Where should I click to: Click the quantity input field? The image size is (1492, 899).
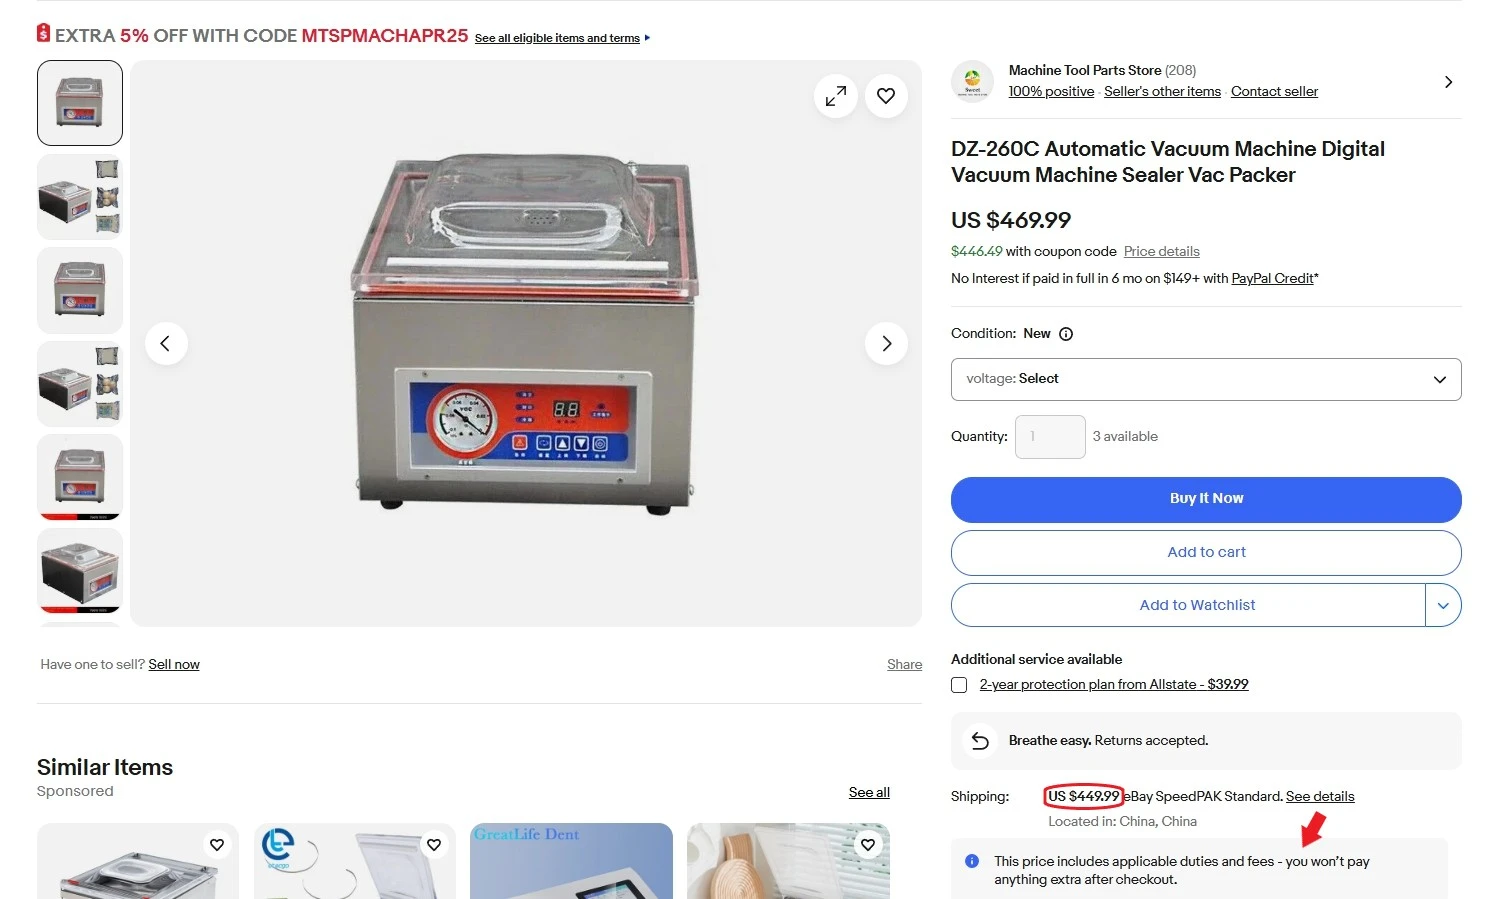[x=1050, y=437]
